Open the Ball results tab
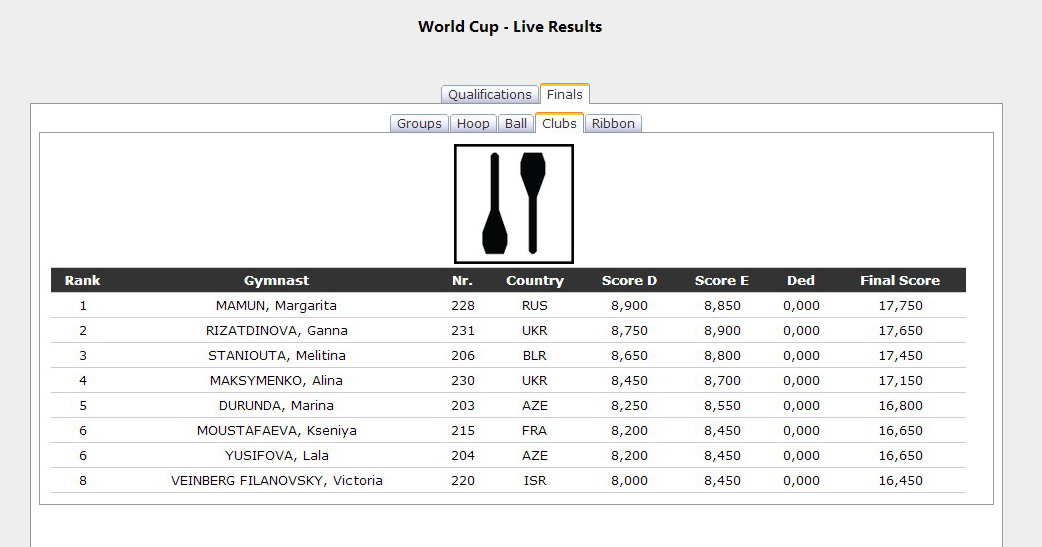 (516, 124)
